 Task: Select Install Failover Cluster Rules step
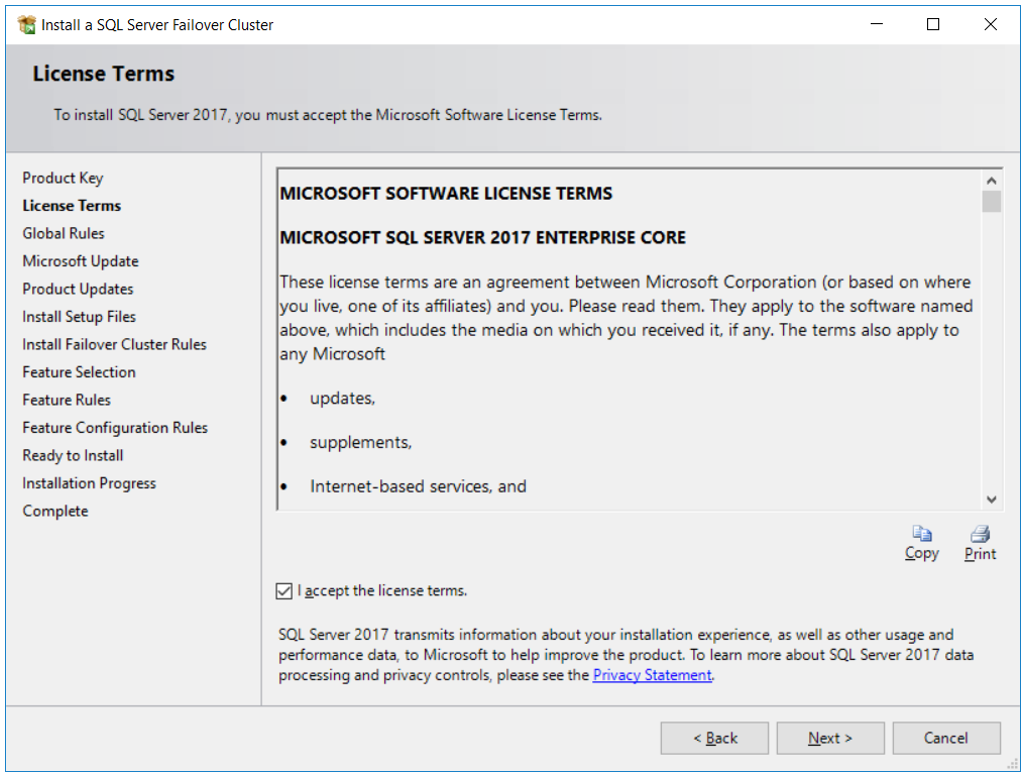(114, 344)
